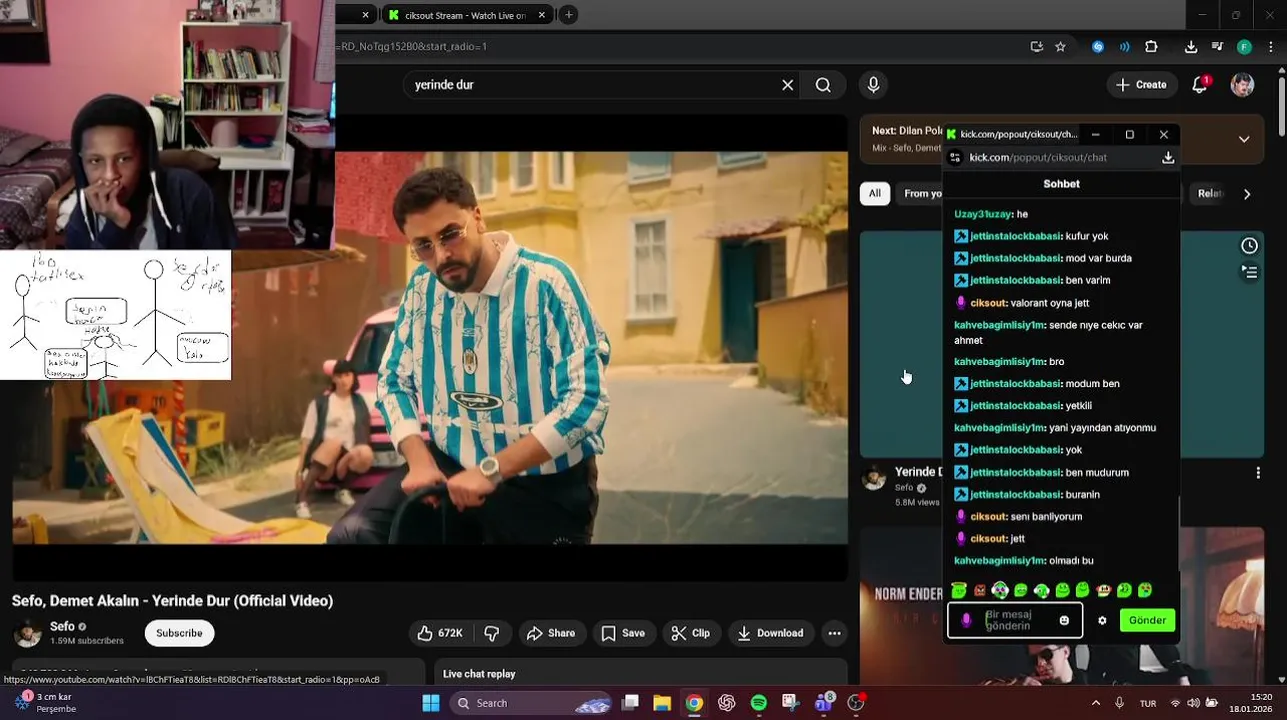Viewport: 1287px width, 720px height.
Task: Expand the Next Dilan Polat mix panel
Action: click(1244, 139)
